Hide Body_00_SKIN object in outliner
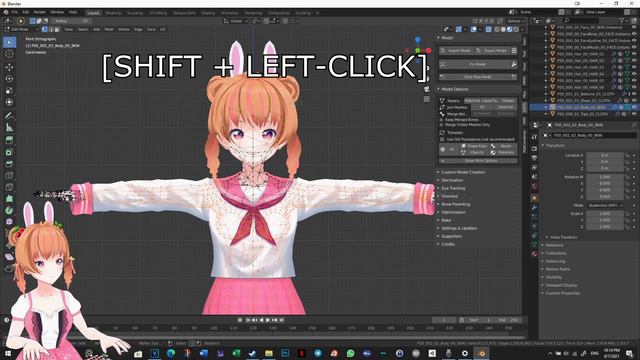The width and height of the screenshot is (640, 360). (634, 107)
